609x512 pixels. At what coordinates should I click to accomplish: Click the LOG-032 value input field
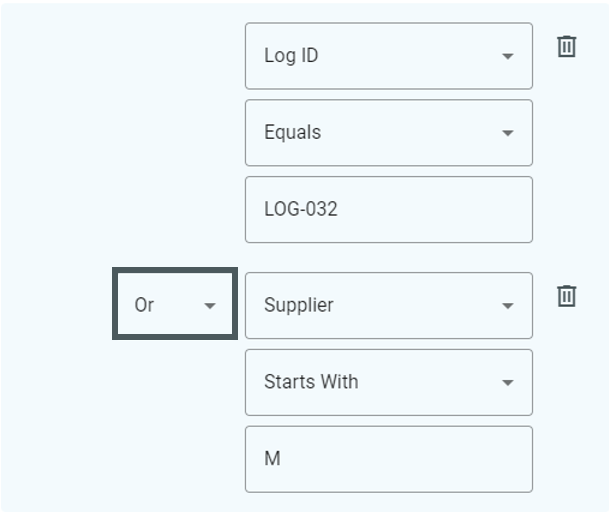pos(389,210)
